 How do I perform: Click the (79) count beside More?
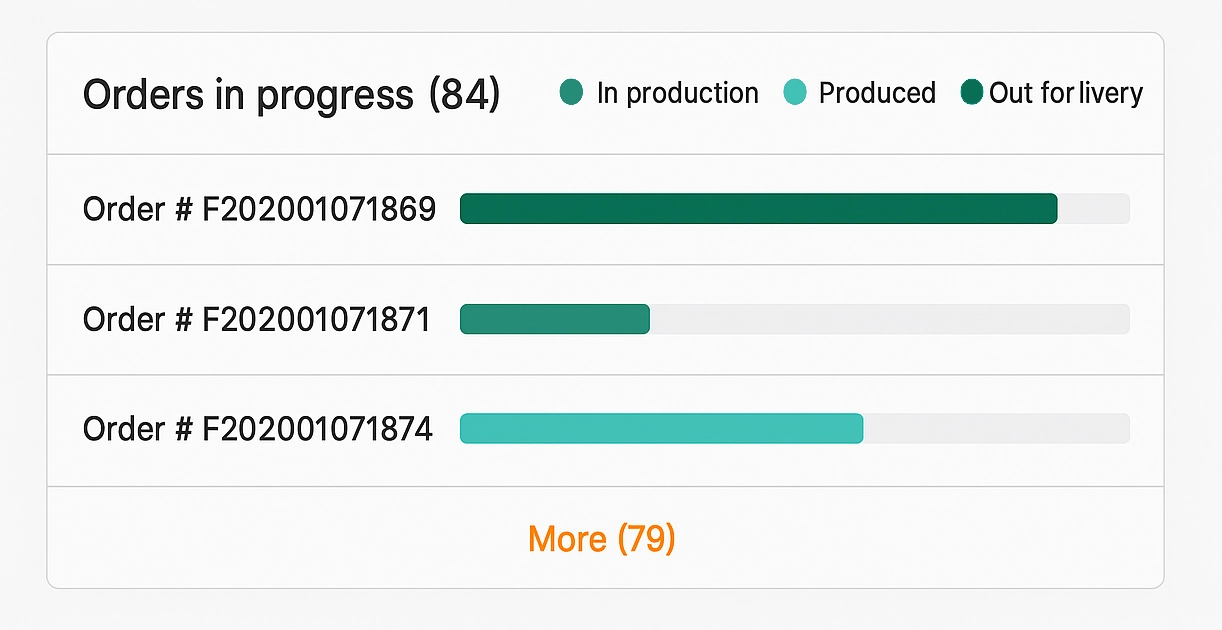tap(646, 539)
